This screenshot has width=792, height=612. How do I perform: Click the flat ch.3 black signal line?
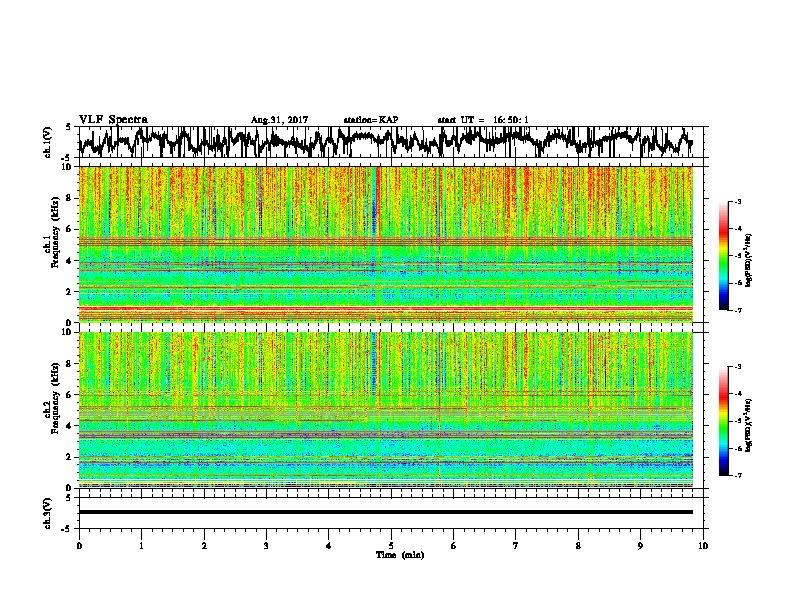pyautogui.click(x=386, y=512)
